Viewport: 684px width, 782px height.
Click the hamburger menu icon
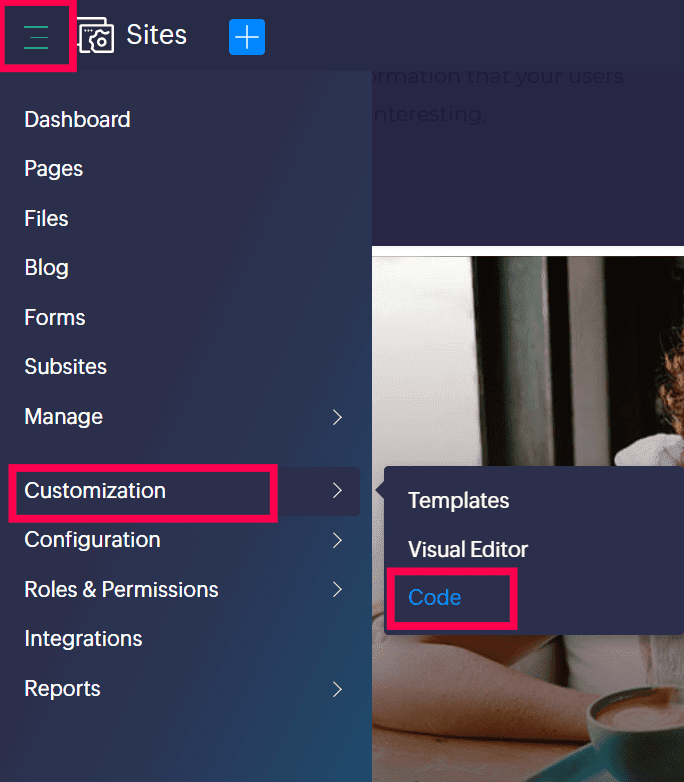(x=37, y=37)
